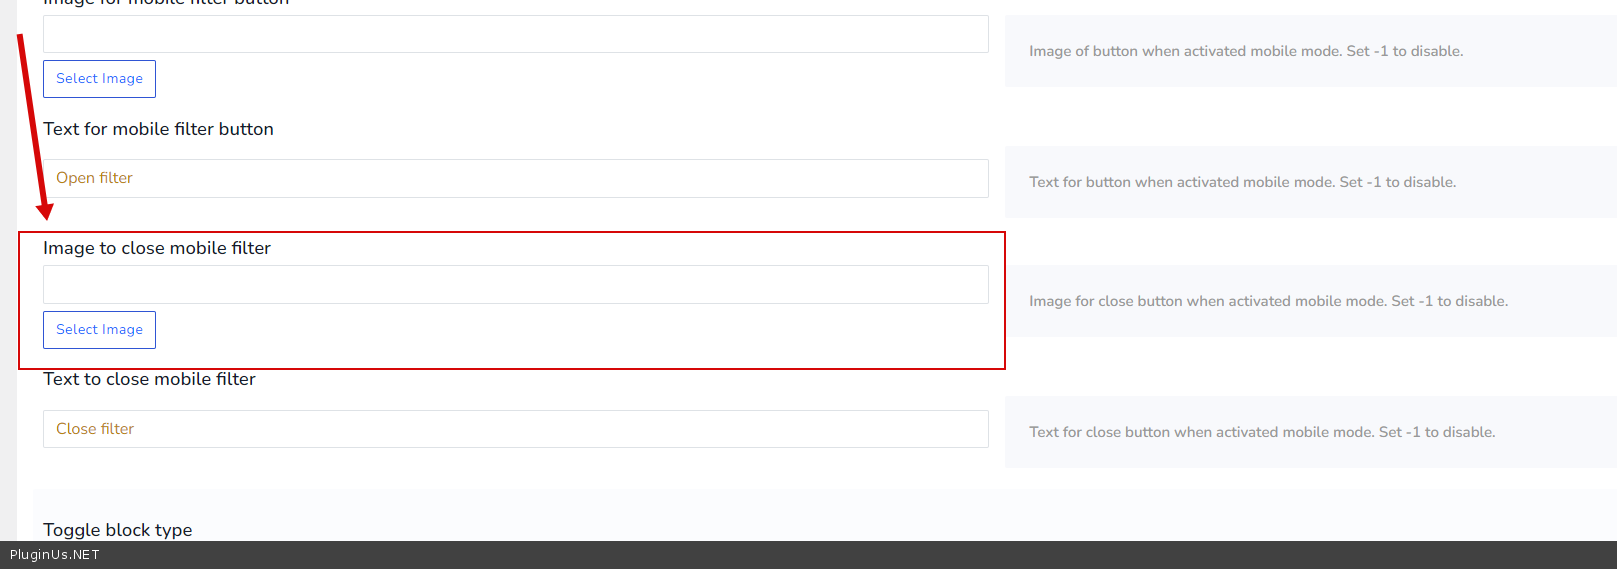Click Select Image below the close filter image field
Viewport: 1617px width, 569px height.
tap(99, 330)
